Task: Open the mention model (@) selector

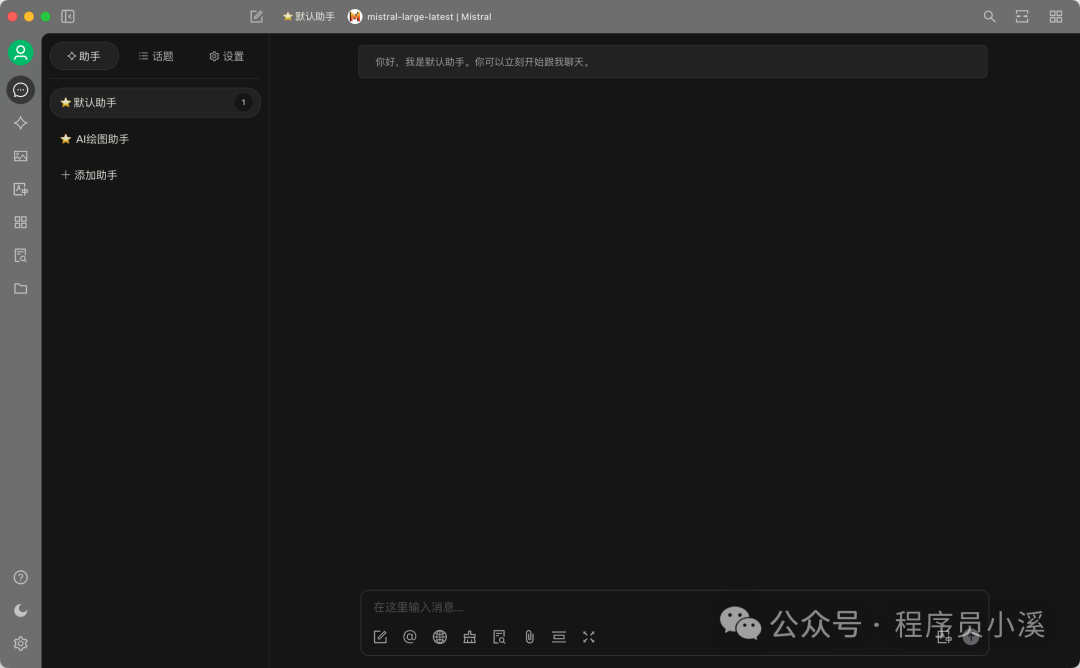Action: point(410,636)
